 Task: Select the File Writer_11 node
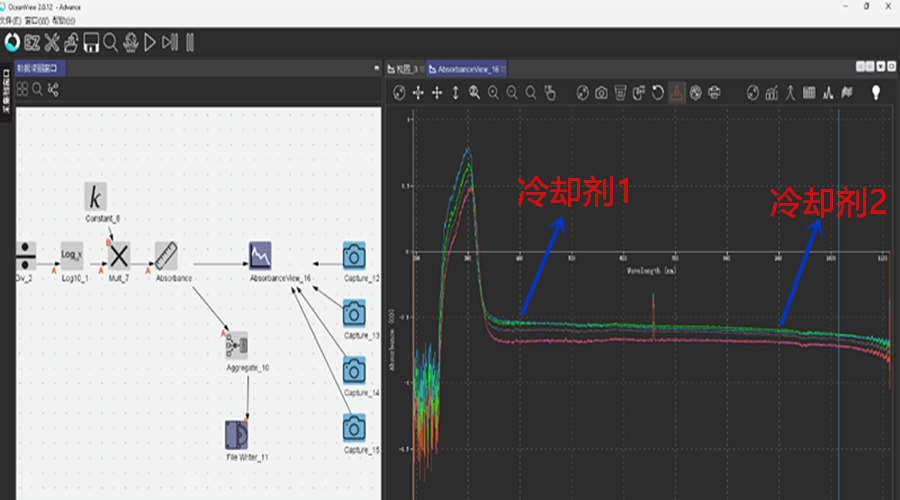coord(237,435)
